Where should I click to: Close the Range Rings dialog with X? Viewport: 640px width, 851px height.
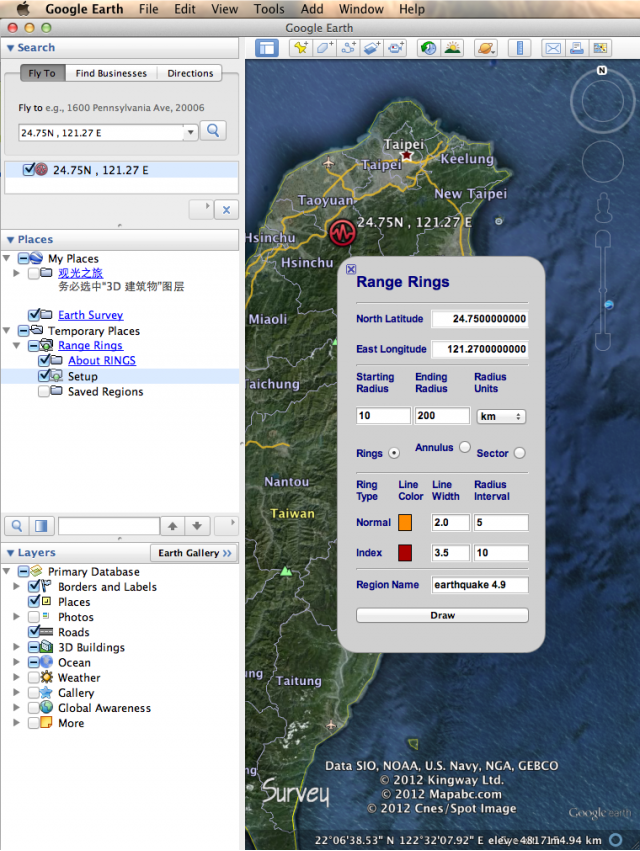pos(351,269)
